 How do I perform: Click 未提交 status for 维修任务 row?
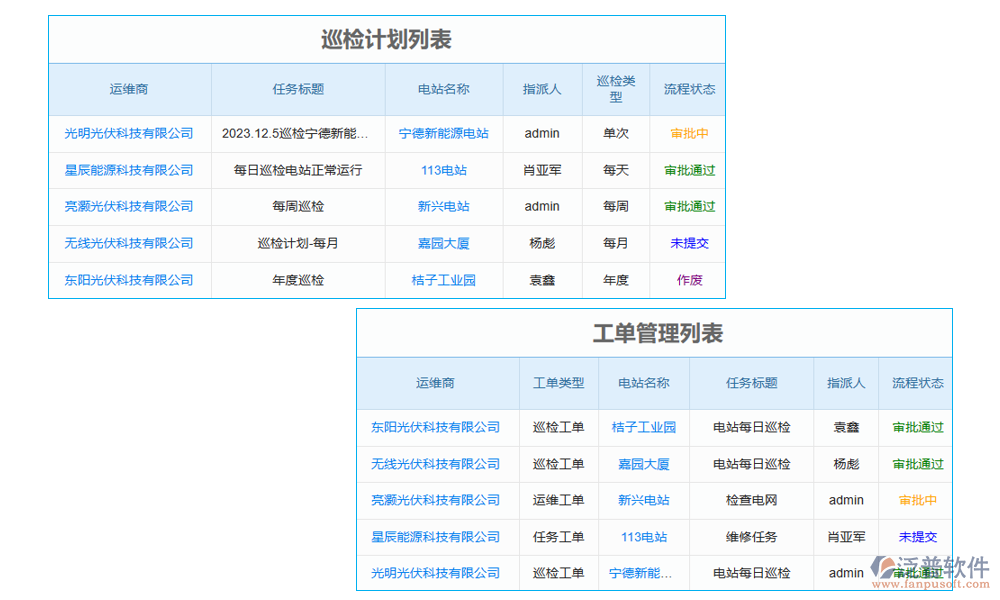tap(917, 537)
